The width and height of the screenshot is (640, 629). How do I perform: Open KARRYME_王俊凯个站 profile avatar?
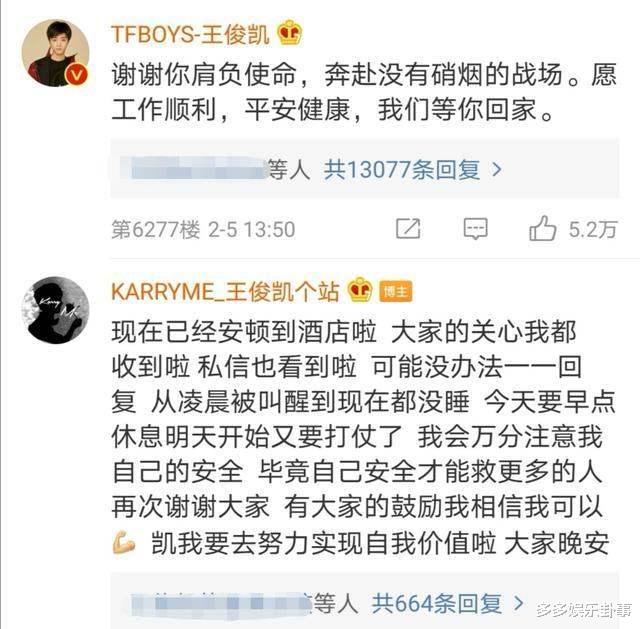coord(55,310)
